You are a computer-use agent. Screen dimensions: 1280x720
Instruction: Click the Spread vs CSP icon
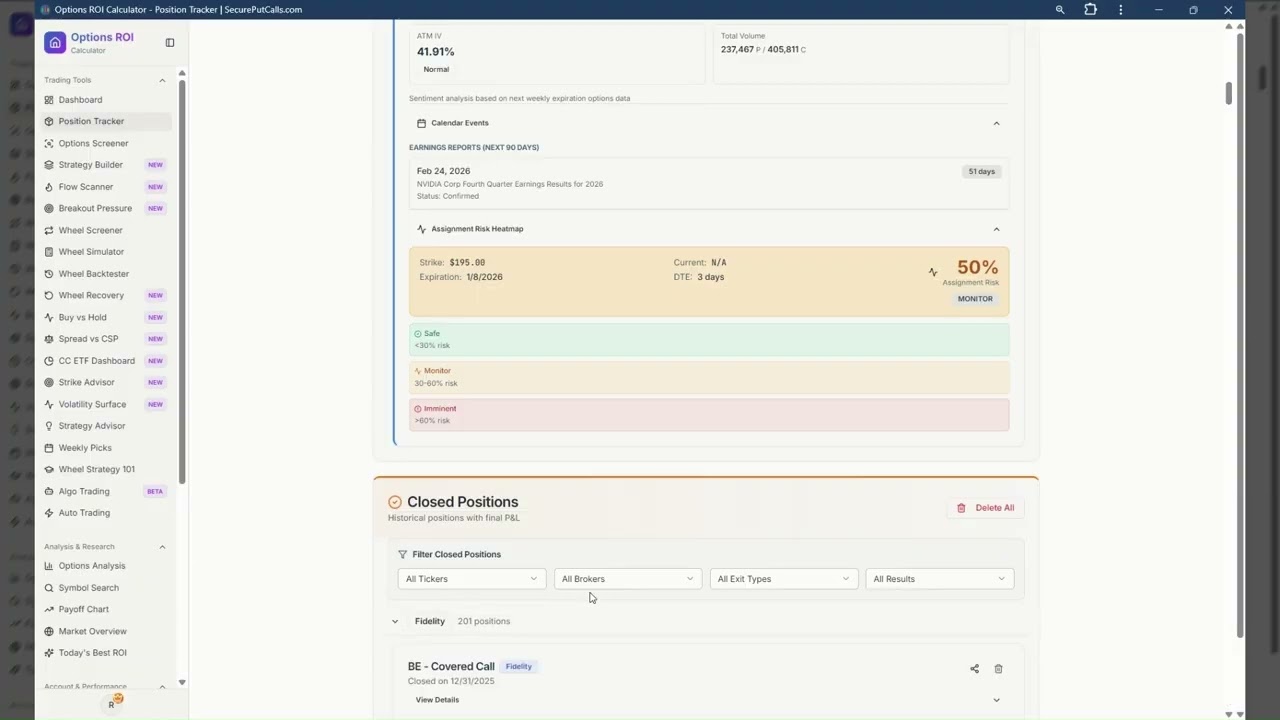click(x=49, y=339)
